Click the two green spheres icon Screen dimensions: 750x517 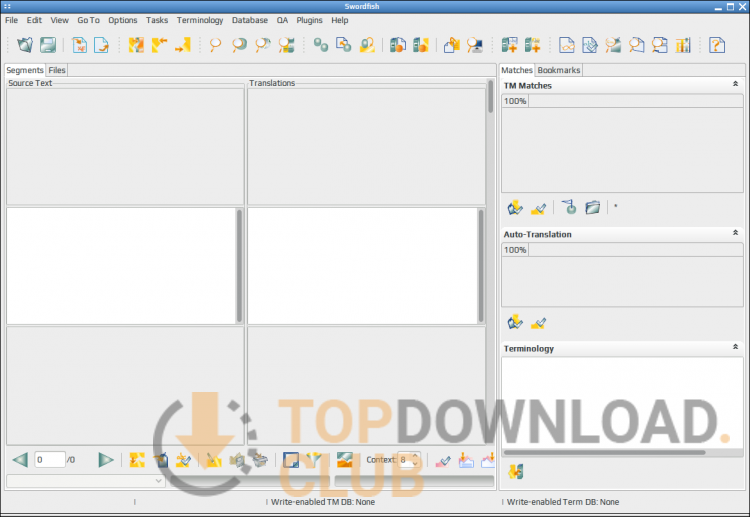320,45
